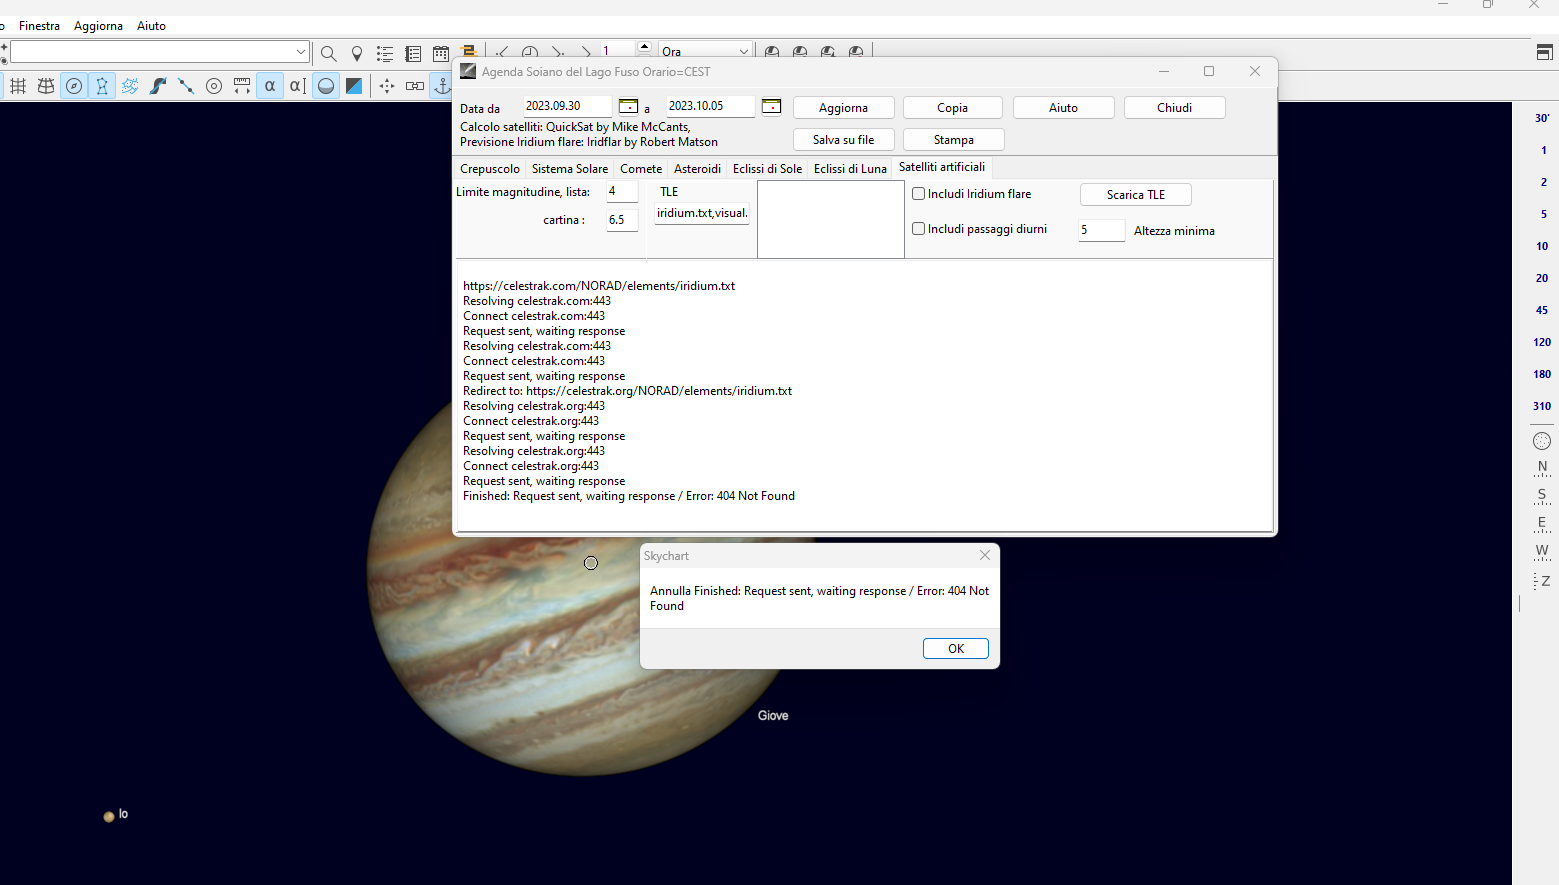Click the Scarica TLE button

click(x=1135, y=195)
